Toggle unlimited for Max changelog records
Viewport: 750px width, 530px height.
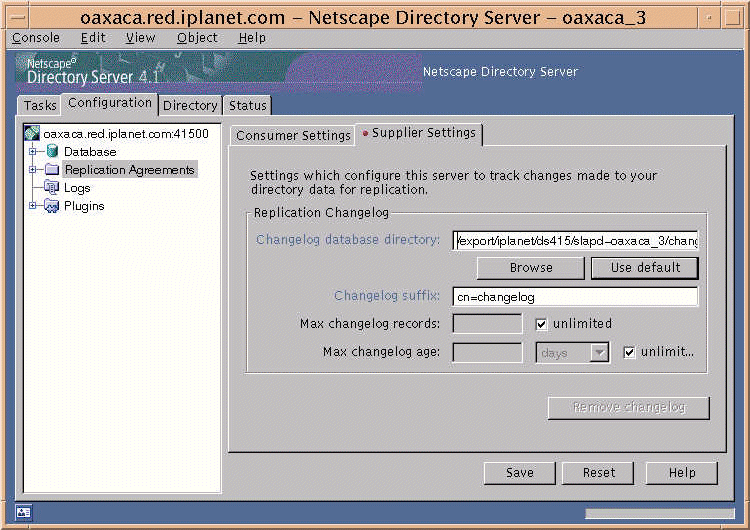(x=541, y=324)
